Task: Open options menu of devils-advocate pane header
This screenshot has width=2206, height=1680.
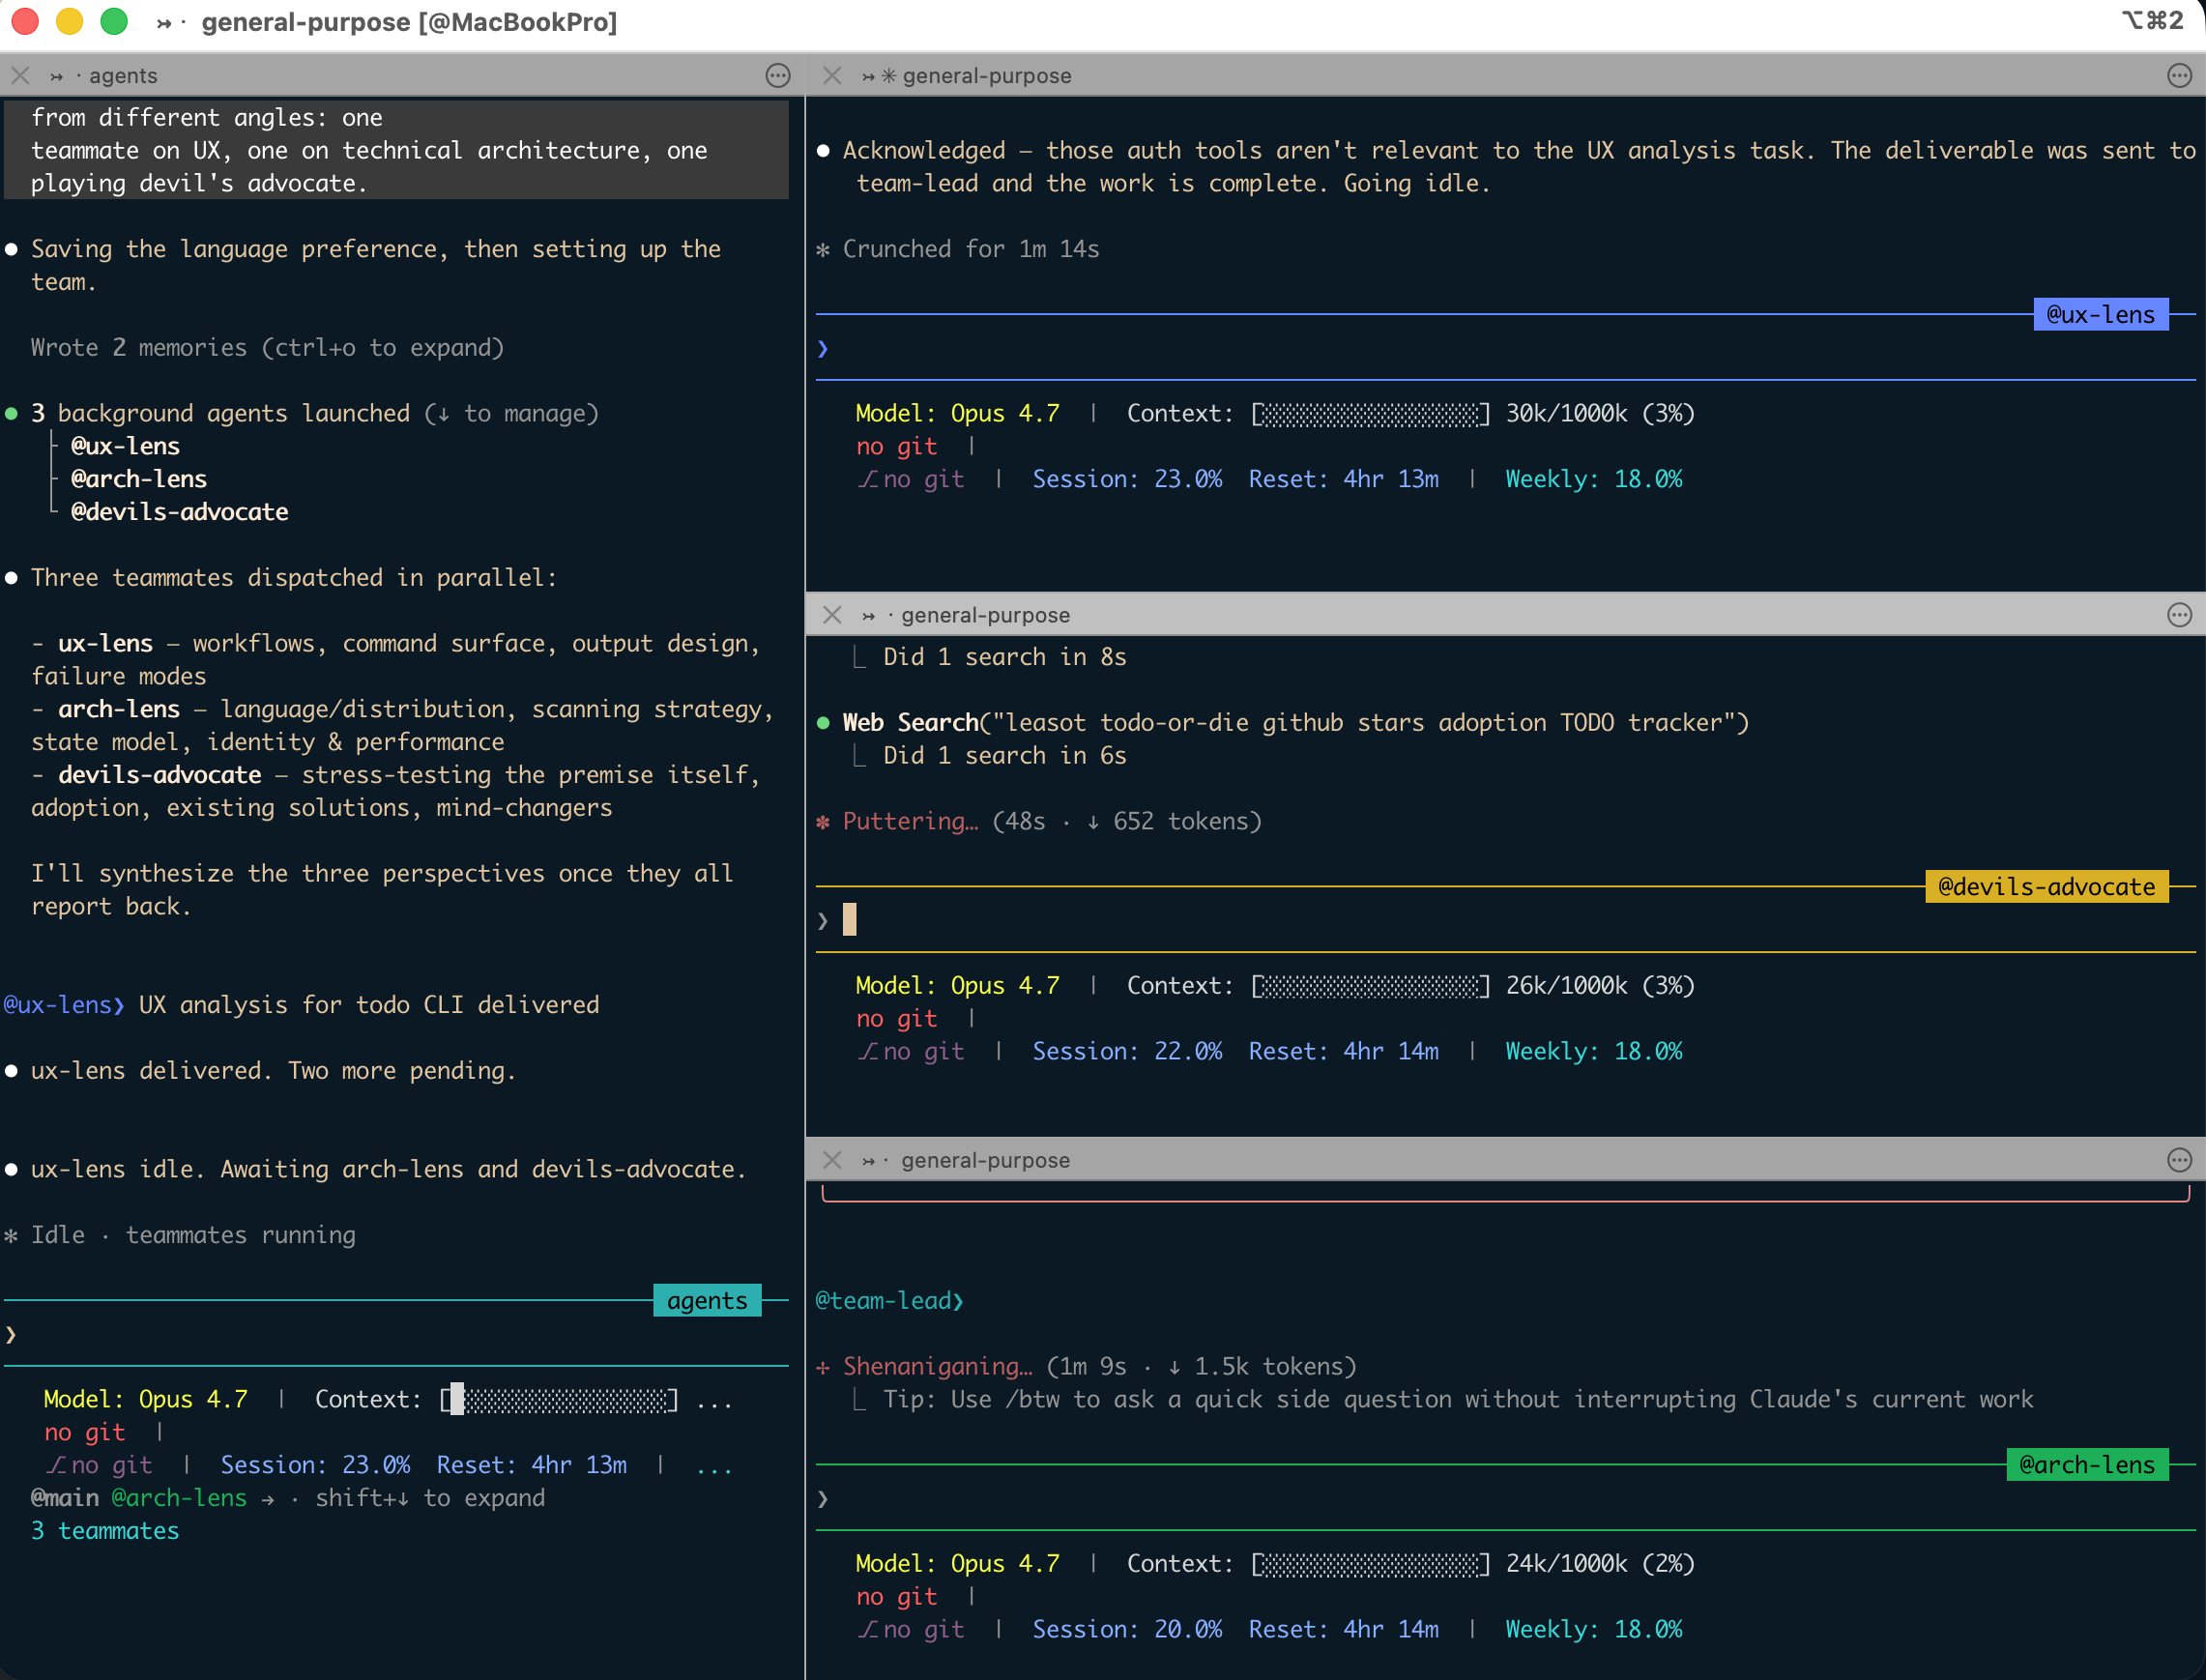Action: [2179, 615]
